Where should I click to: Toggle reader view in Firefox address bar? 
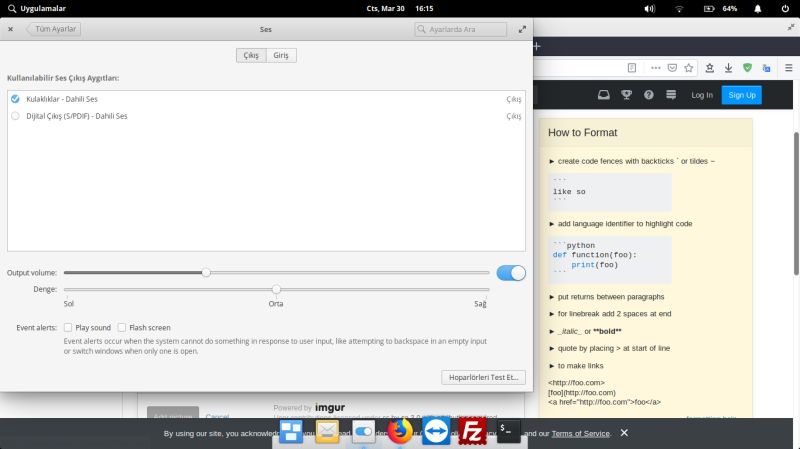pyautogui.click(x=632, y=68)
